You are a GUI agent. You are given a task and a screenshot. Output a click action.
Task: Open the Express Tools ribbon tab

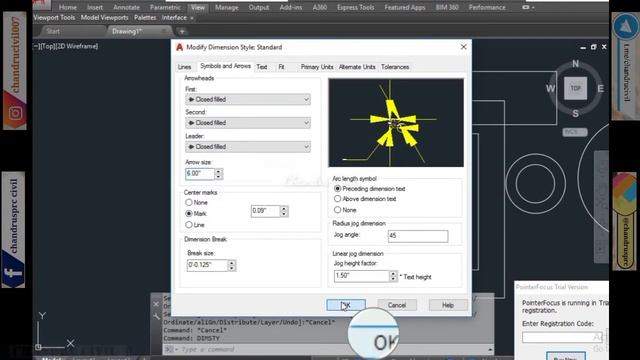click(355, 7)
